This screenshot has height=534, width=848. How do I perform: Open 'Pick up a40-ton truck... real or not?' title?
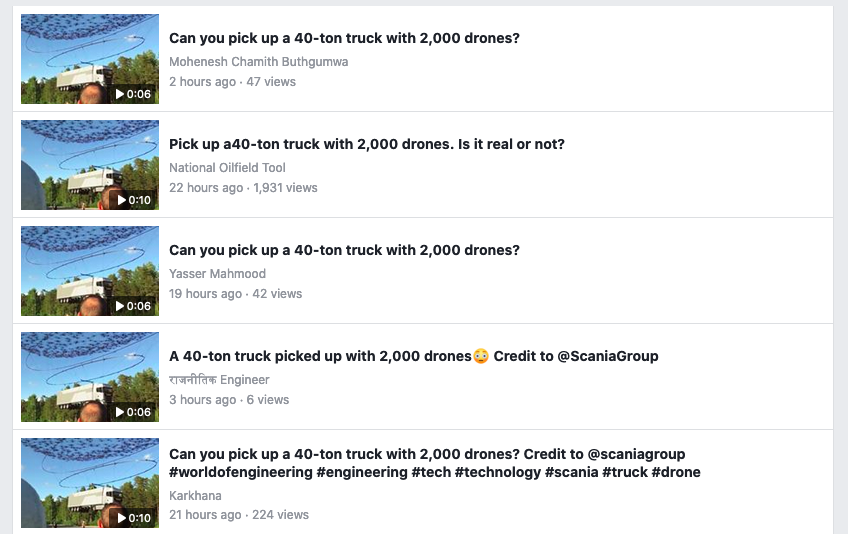click(367, 144)
